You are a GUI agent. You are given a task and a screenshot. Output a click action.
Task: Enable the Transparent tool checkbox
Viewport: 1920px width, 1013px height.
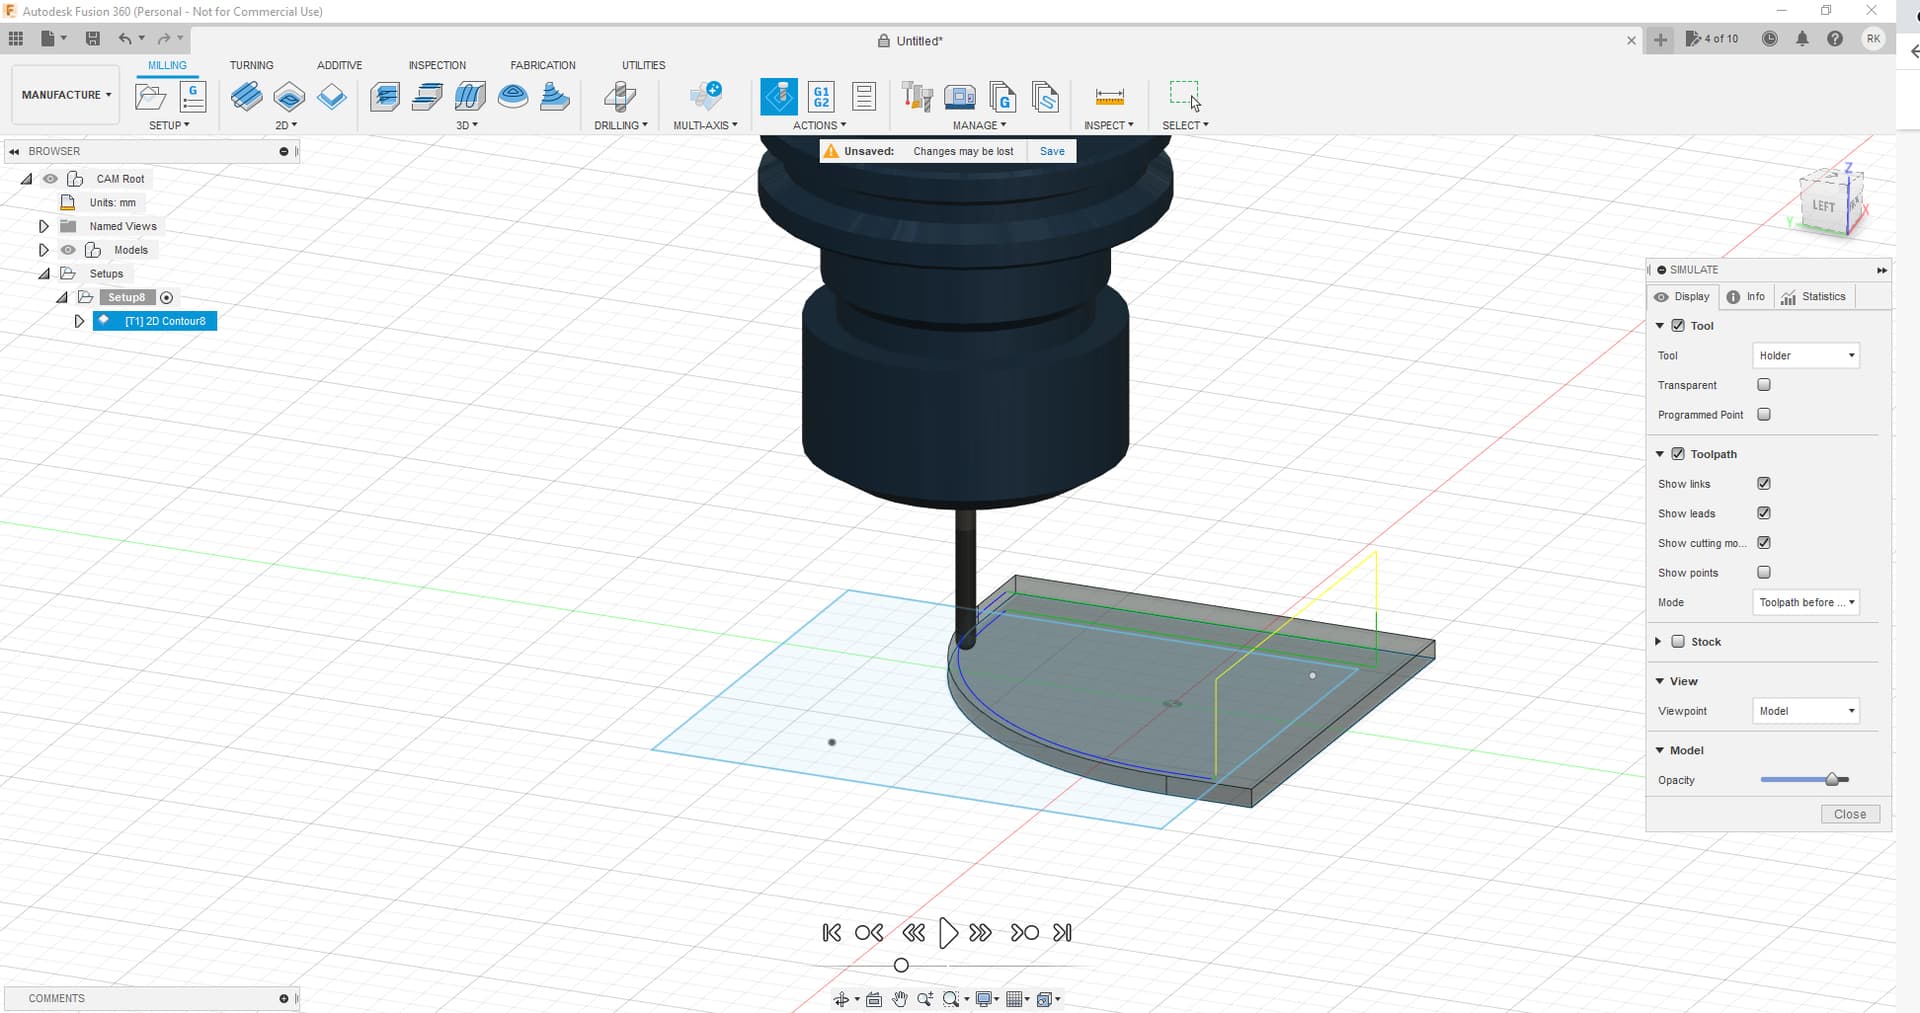[x=1764, y=385]
